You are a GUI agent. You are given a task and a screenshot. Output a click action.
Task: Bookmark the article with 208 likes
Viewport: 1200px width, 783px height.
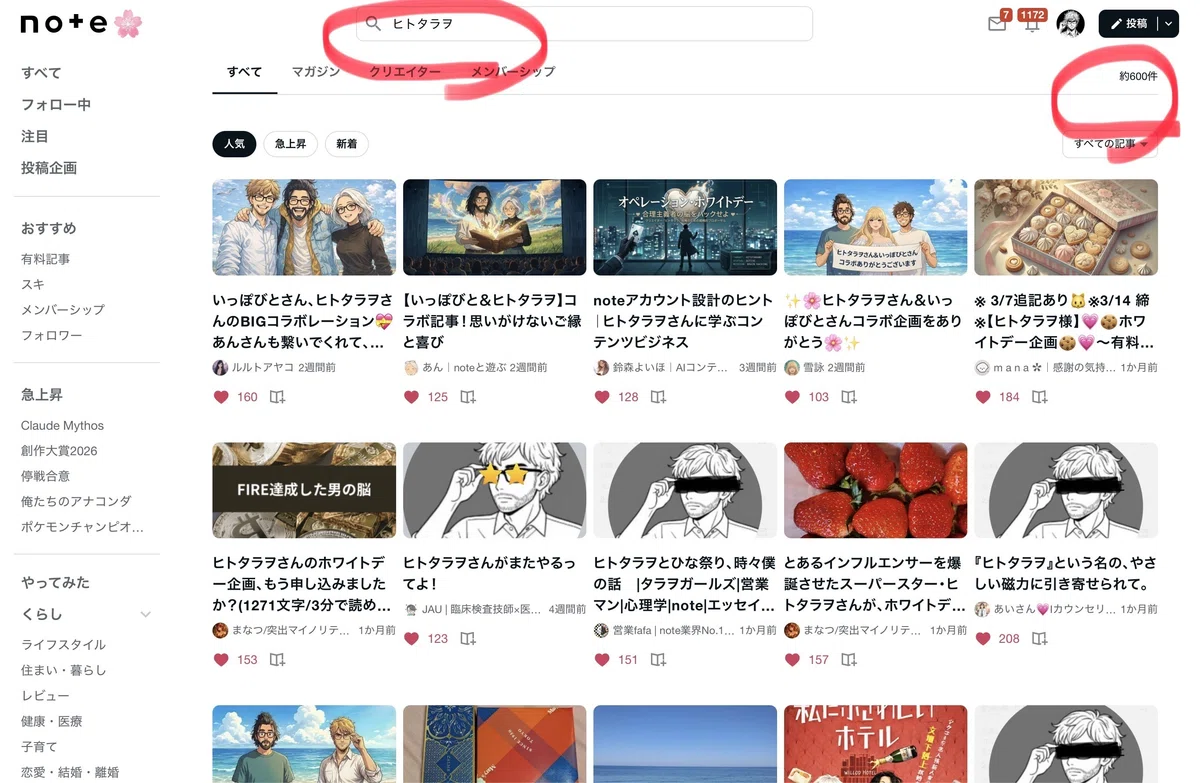pyautogui.click(x=1039, y=638)
